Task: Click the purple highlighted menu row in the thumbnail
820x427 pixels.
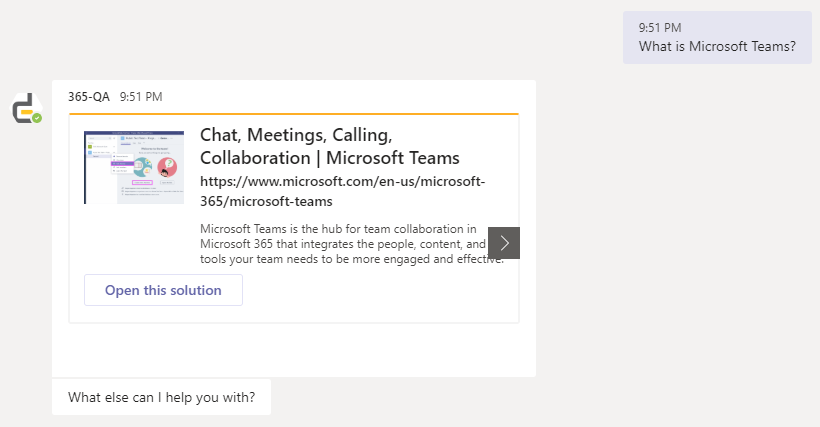Action: (x=122, y=164)
